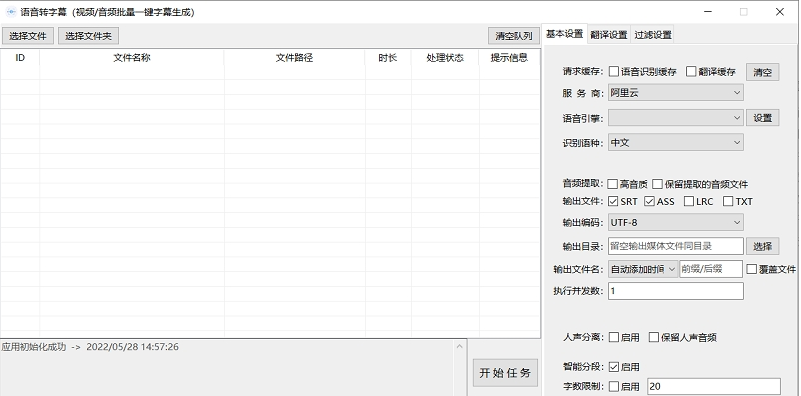This screenshot has height=396, width=801.
Task: Switch to the 过滤设置 tab
Action: pyautogui.click(x=652, y=35)
